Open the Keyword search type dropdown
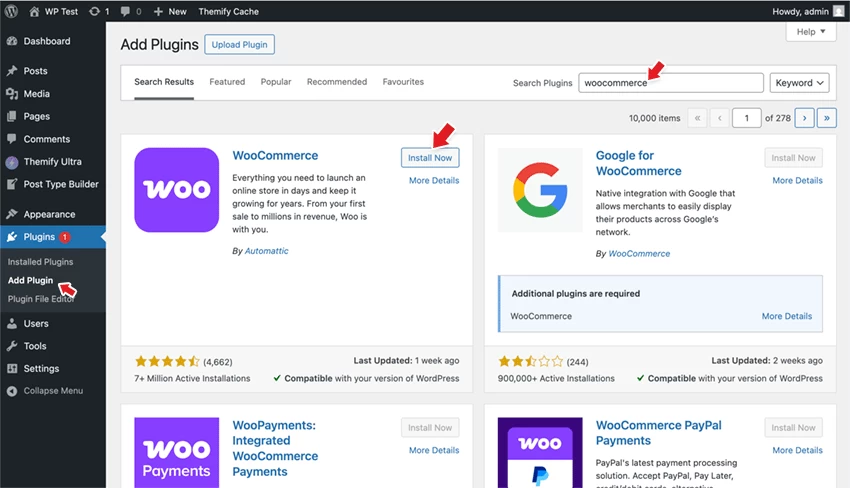Screen dimensions: 850x488 click(x=800, y=83)
